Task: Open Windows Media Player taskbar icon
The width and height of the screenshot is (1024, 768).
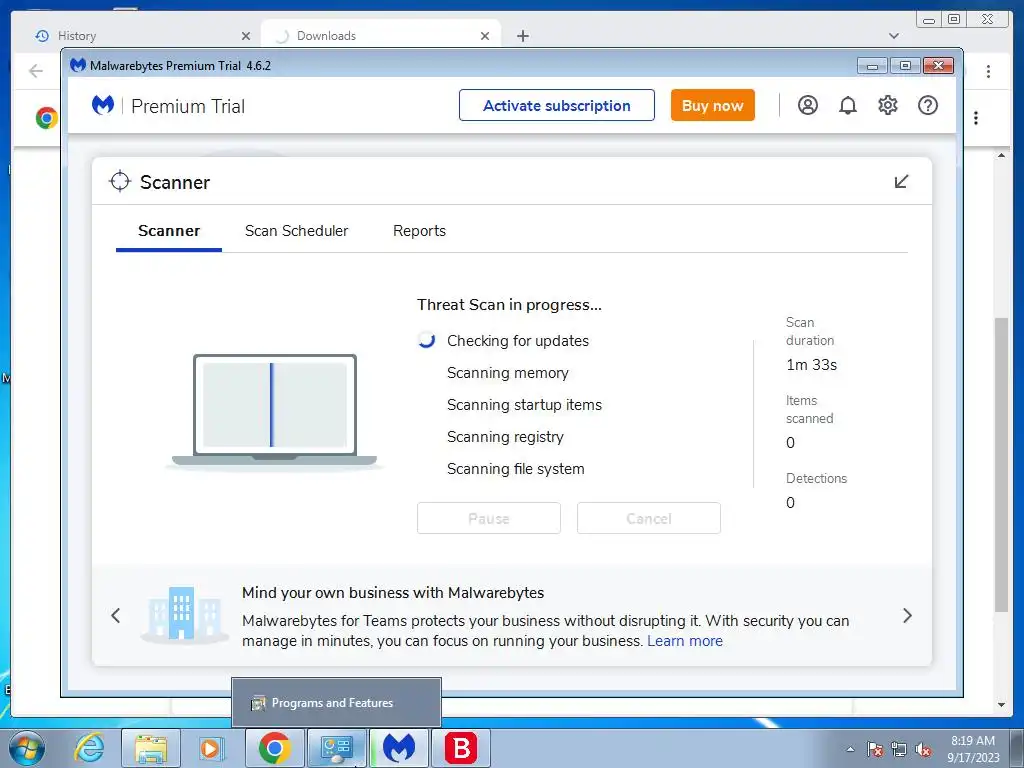Action: click(x=210, y=748)
